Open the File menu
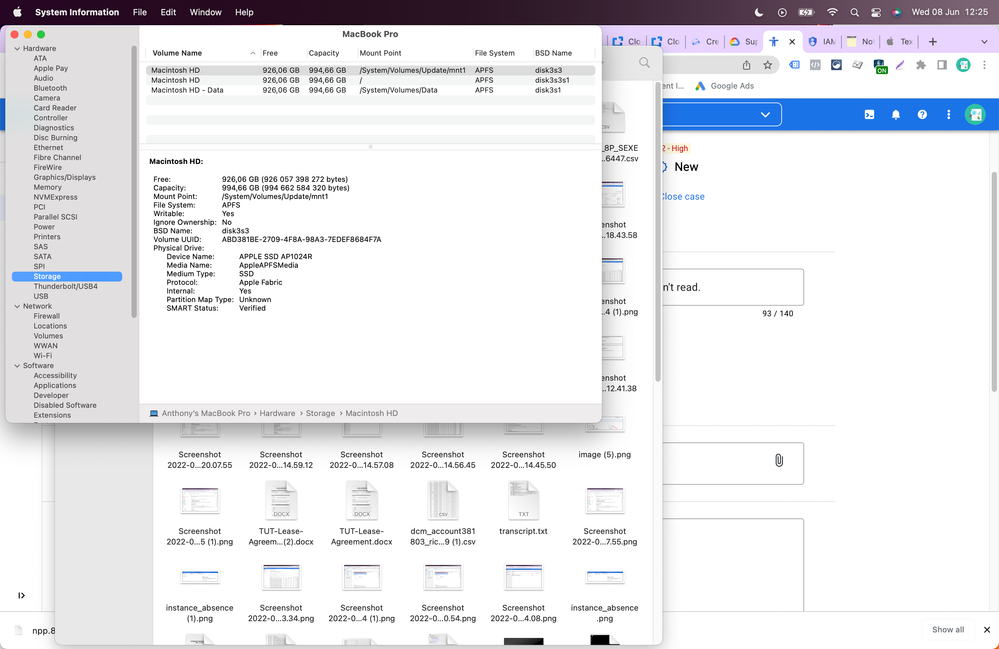This screenshot has width=999, height=649. [140, 12]
